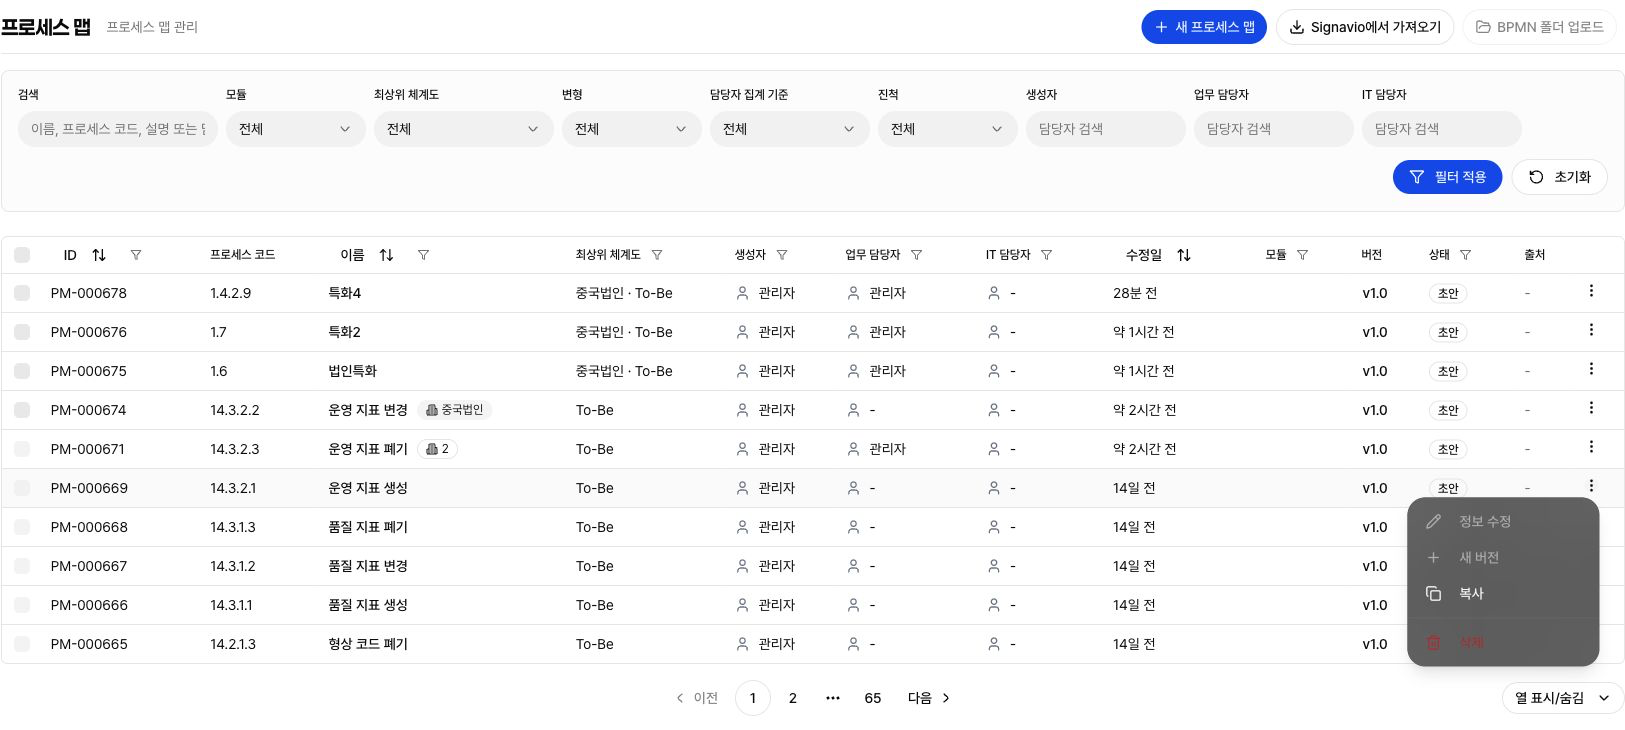
Task: Choose 새 버전 in the context menu
Action: (1503, 558)
